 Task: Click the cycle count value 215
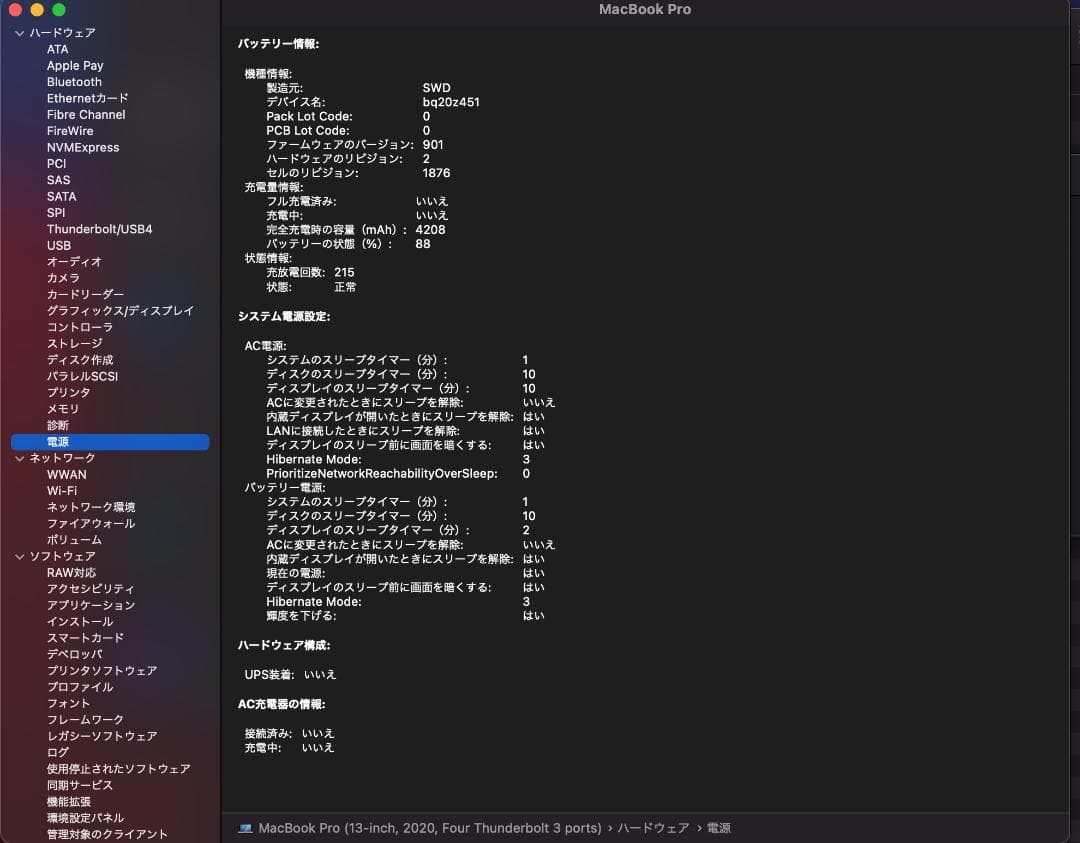pyautogui.click(x=344, y=273)
